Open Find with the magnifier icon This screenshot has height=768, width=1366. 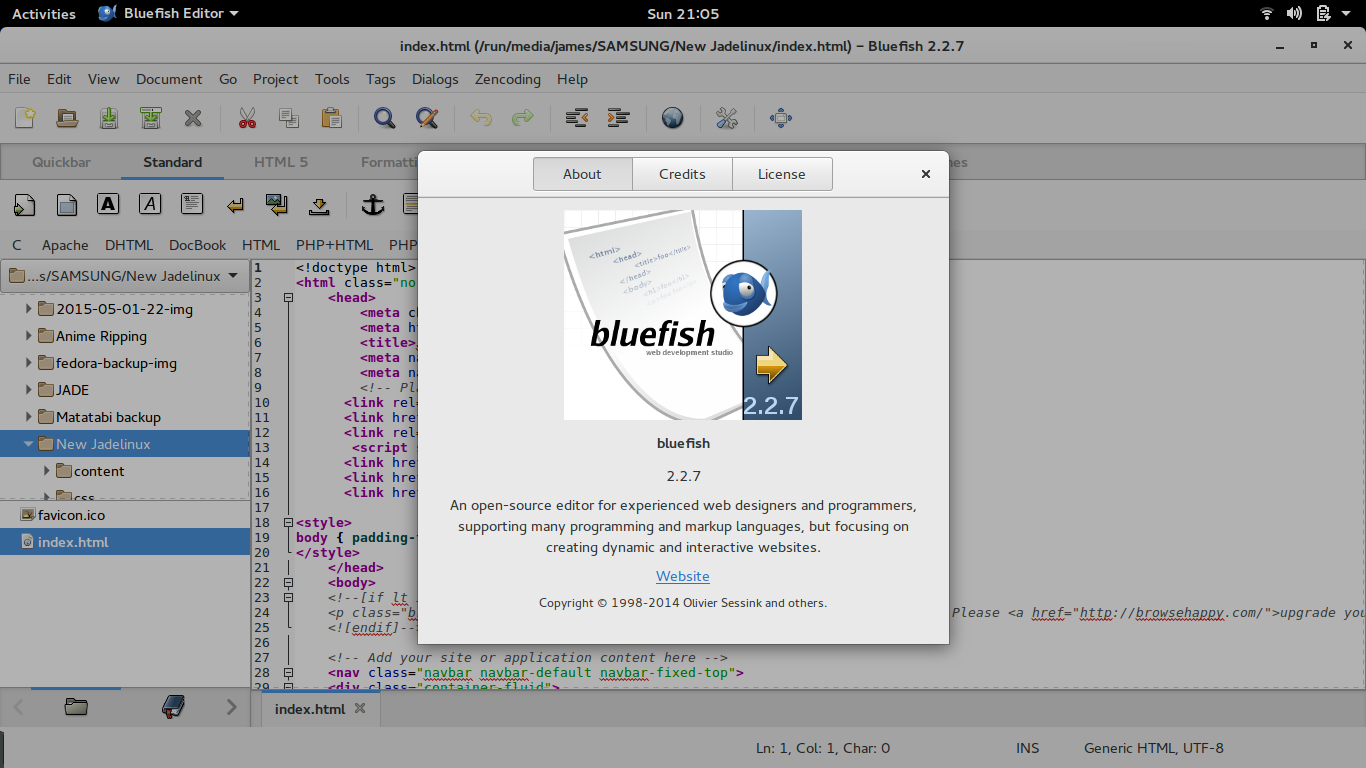click(x=385, y=118)
